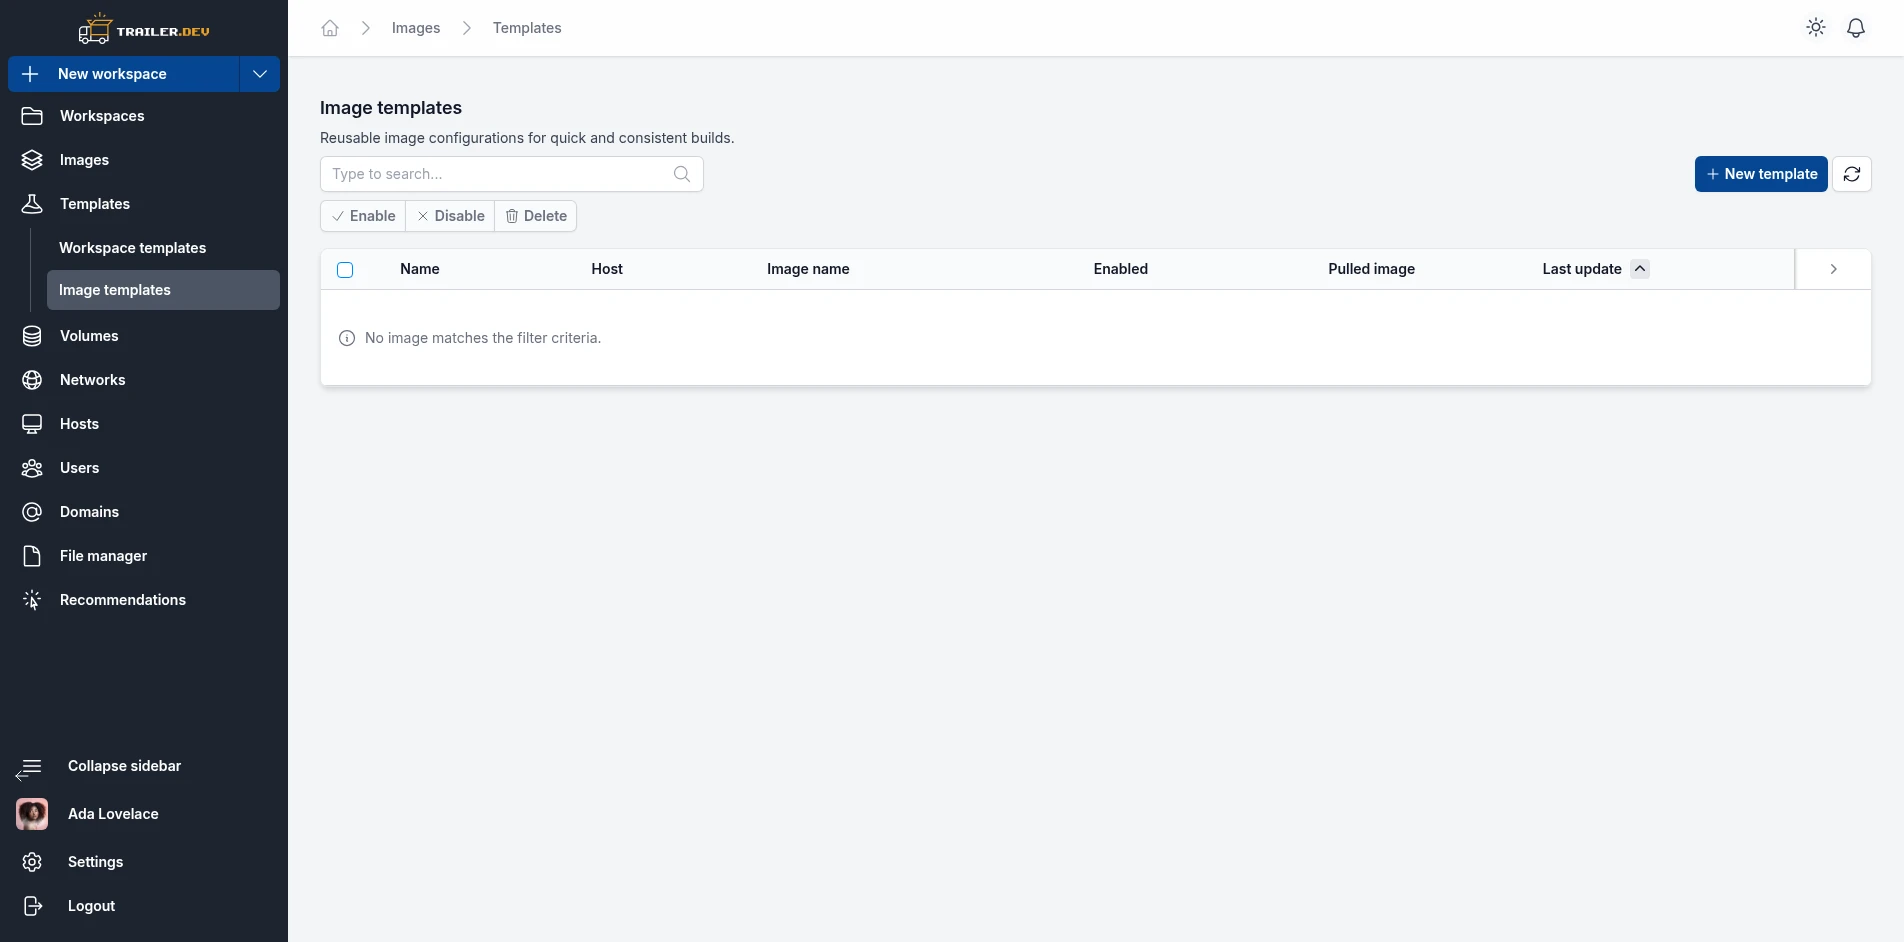This screenshot has height=942, width=1904.
Task: Click the File manager document icon
Action: pyautogui.click(x=32, y=556)
